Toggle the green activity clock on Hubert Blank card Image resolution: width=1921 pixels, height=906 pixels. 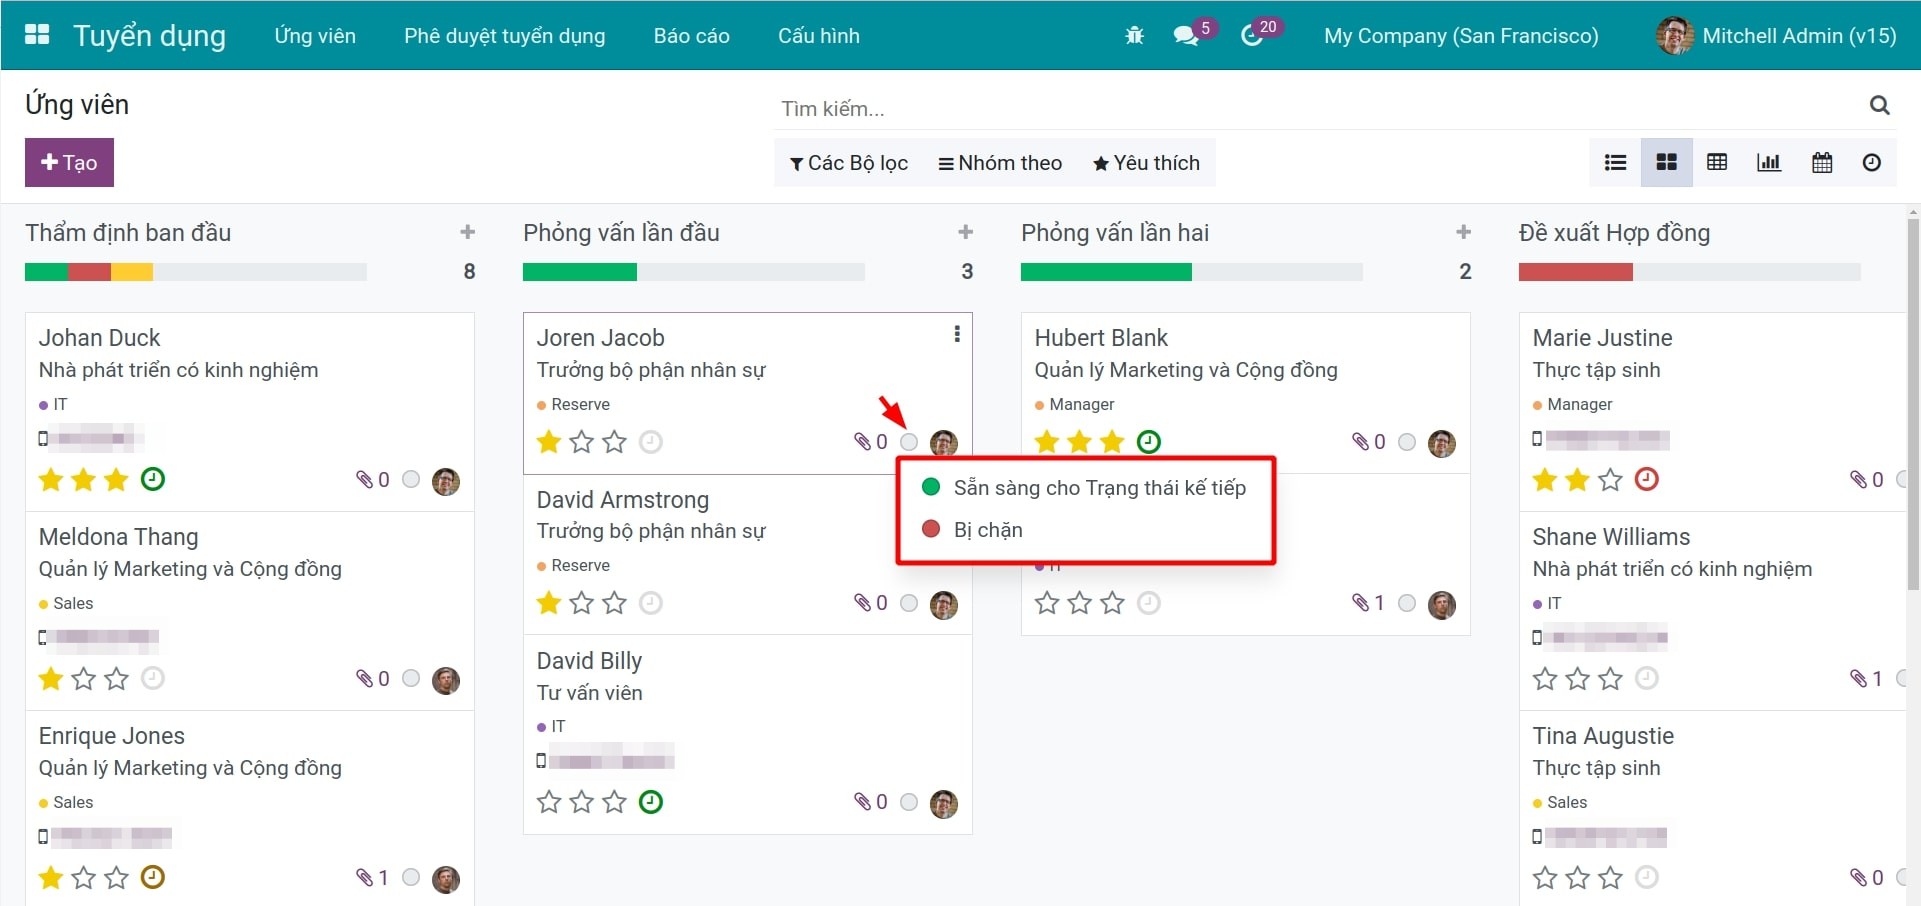(x=1148, y=441)
